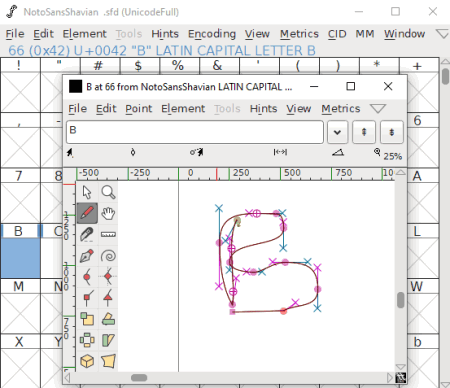Open the Point menu
The image size is (450, 388).
coord(139,109)
